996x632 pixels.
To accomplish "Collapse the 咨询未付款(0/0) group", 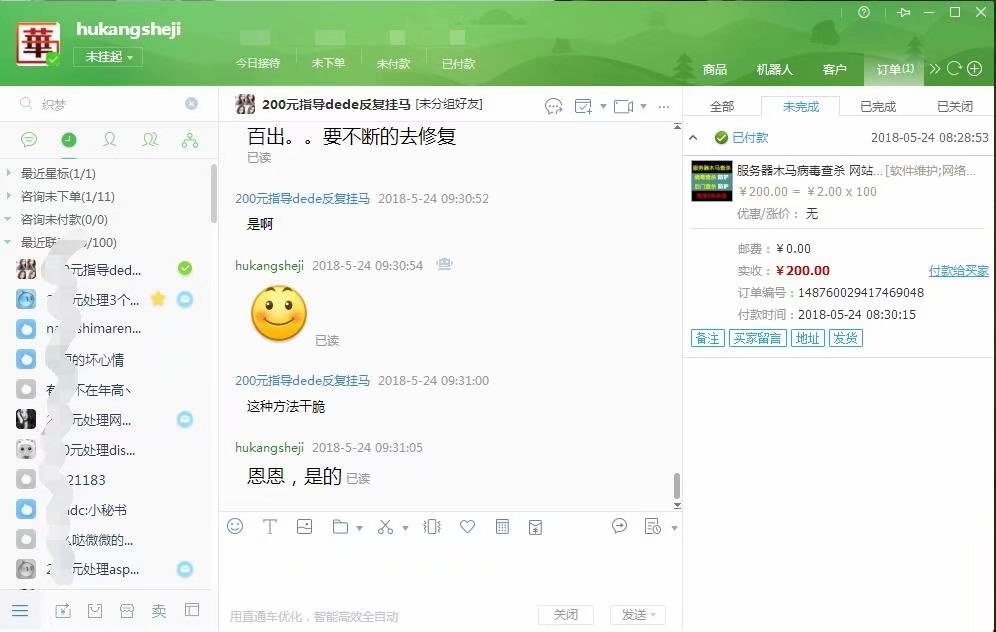I will click(8, 219).
